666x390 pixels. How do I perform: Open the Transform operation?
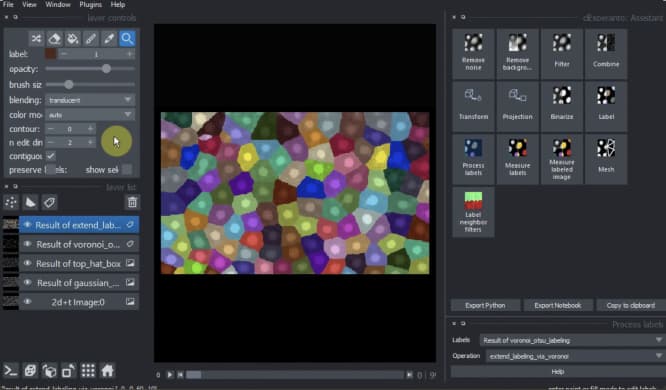pos(473,106)
